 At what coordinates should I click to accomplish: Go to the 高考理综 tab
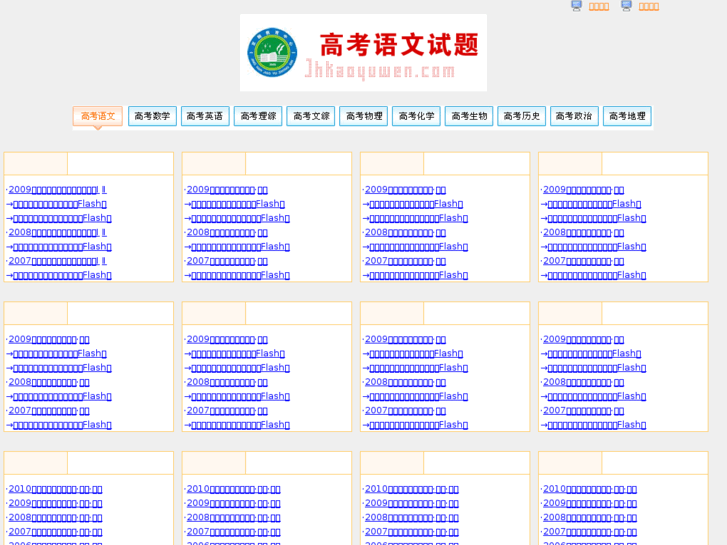[x=258, y=116]
